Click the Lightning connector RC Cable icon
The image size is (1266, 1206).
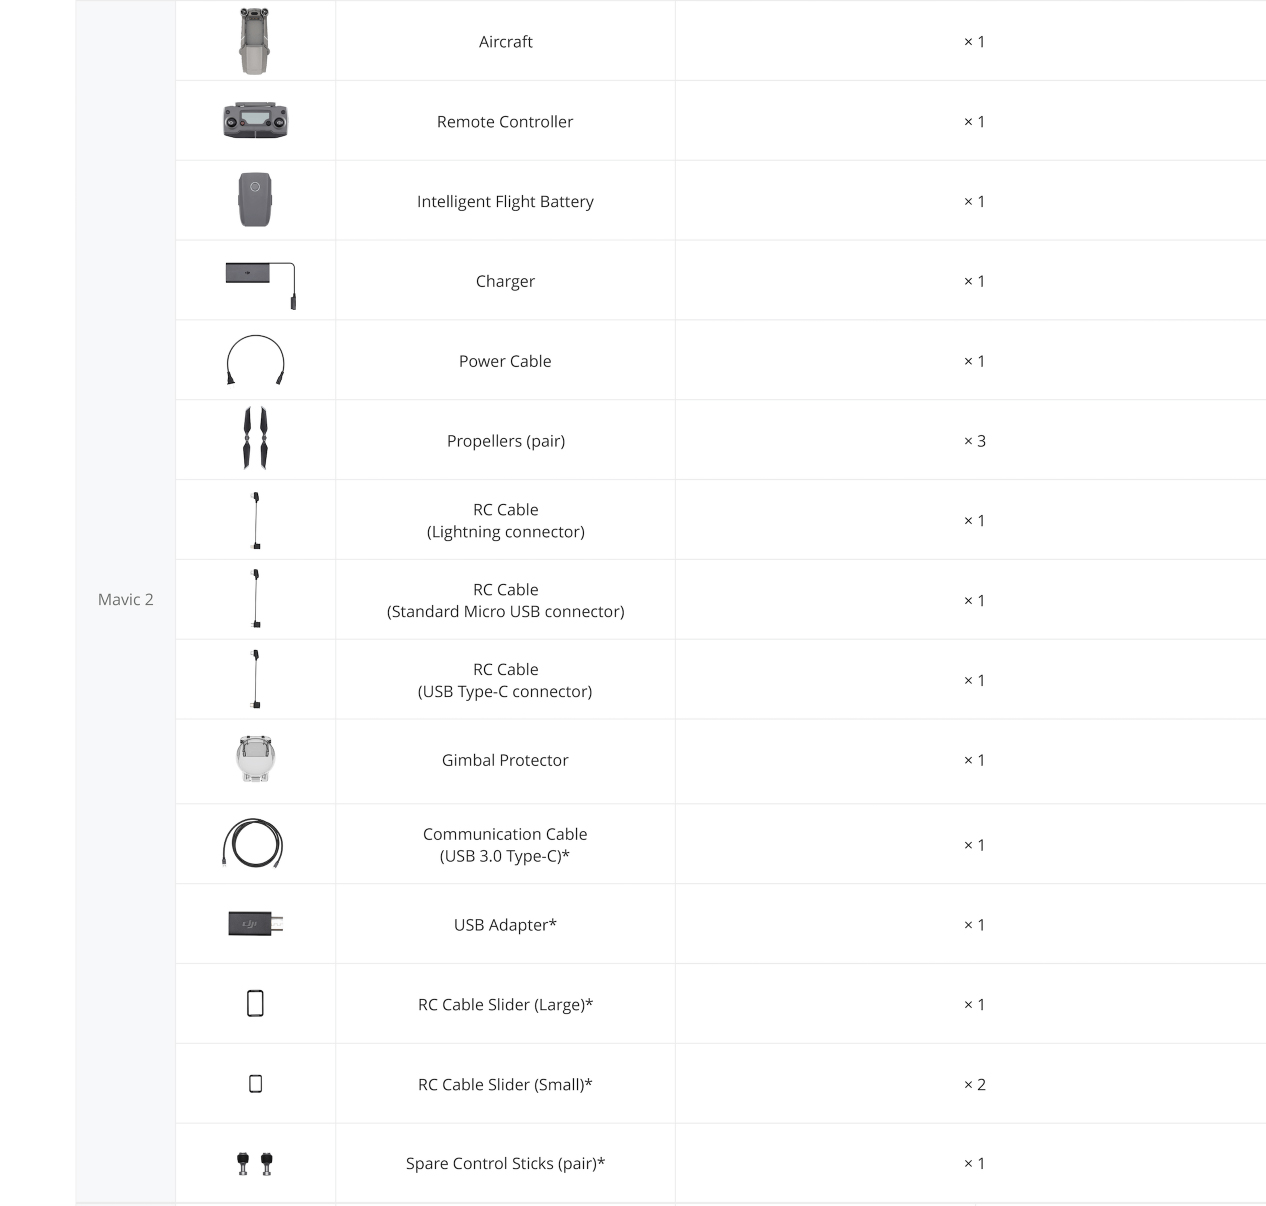point(257,520)
